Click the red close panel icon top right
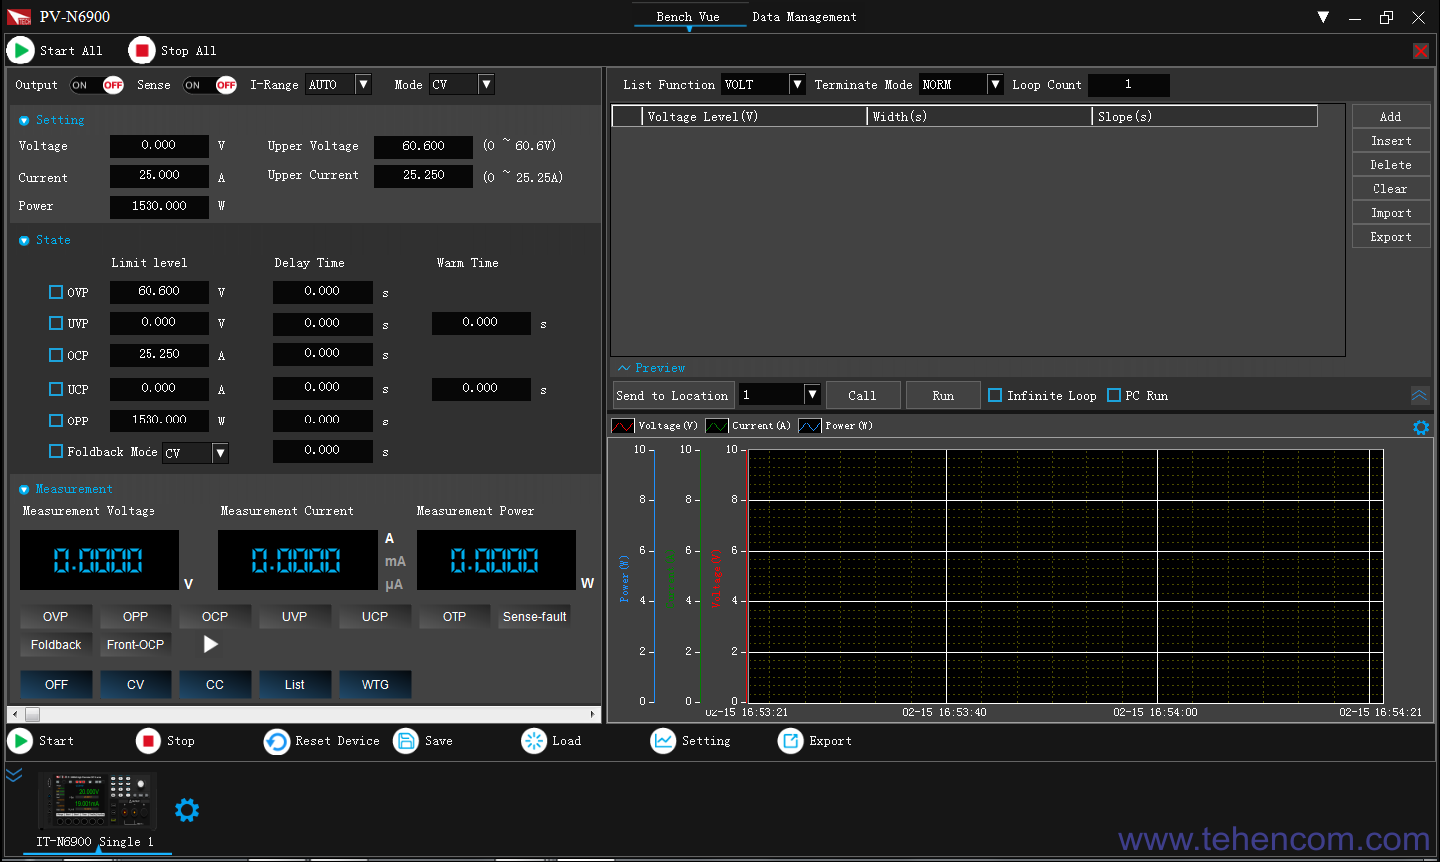 click(x=1420, y=51)
